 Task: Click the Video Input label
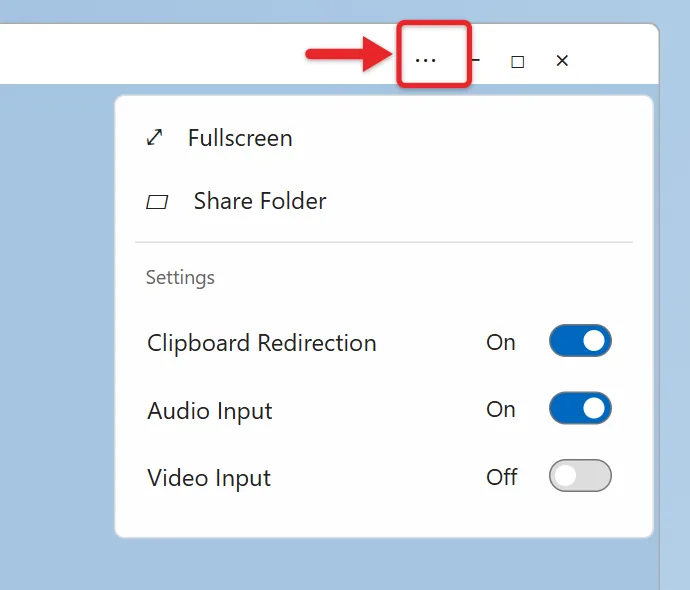(x=209, y=478)
